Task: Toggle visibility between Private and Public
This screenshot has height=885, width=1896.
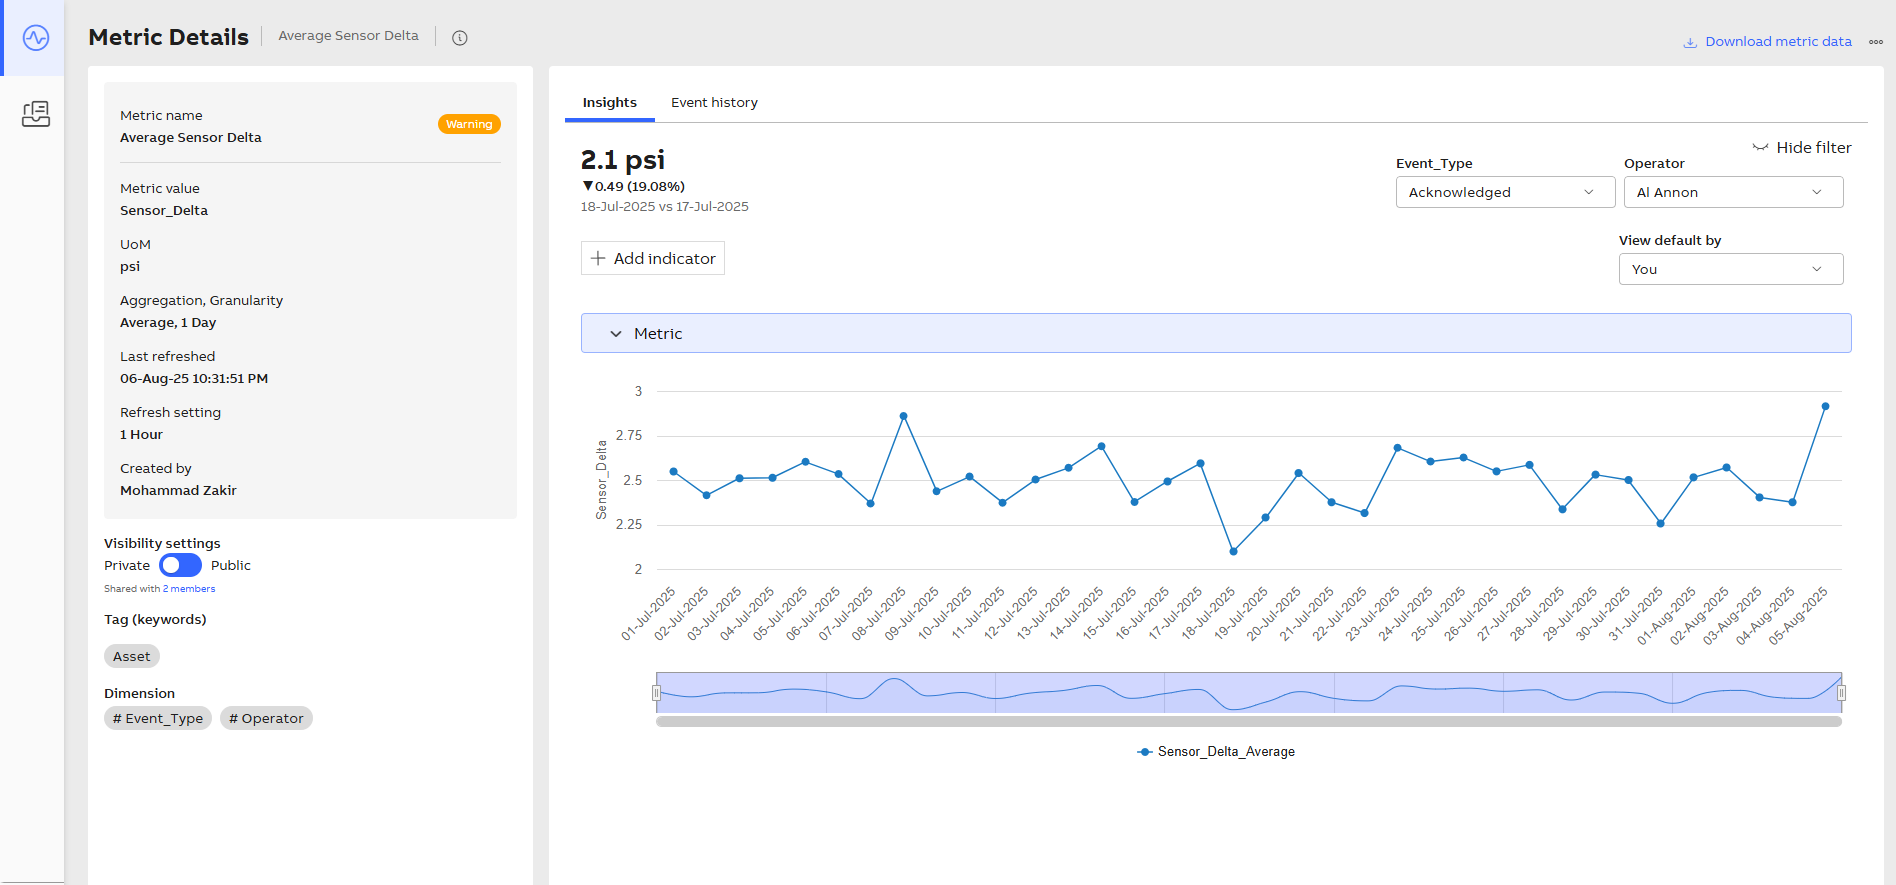Action: pyautogui.click(x=180, y=565)
